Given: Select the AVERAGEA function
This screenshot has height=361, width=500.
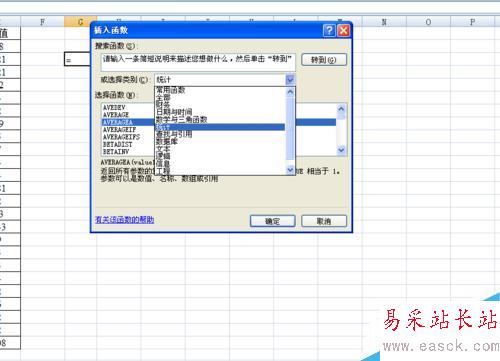Looking at the screenshot, I should [x=118, y=122].
